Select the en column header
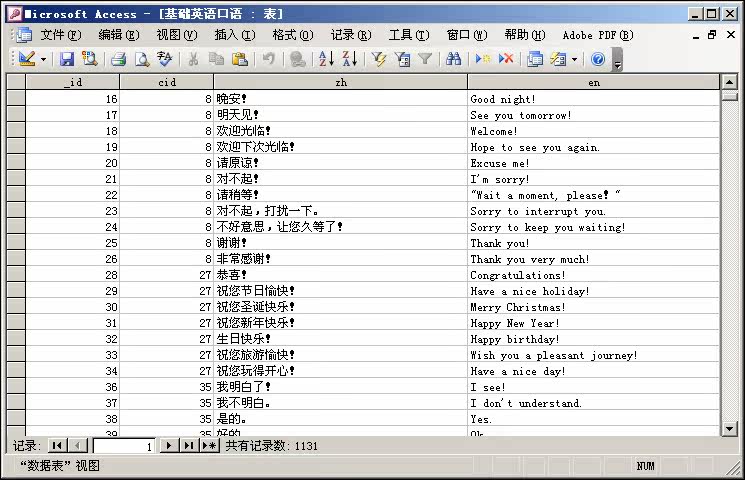This screenshot has width=745, height=480. pyautogui.click(x=594, y=82)
